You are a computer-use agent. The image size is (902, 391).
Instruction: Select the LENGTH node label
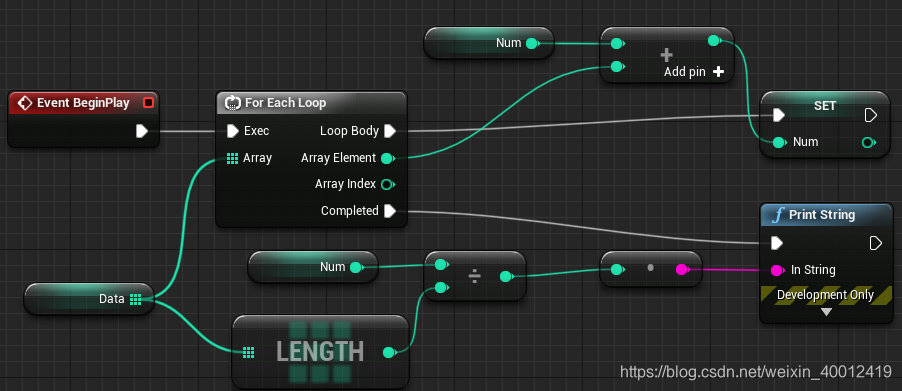[x=320, y=351]
